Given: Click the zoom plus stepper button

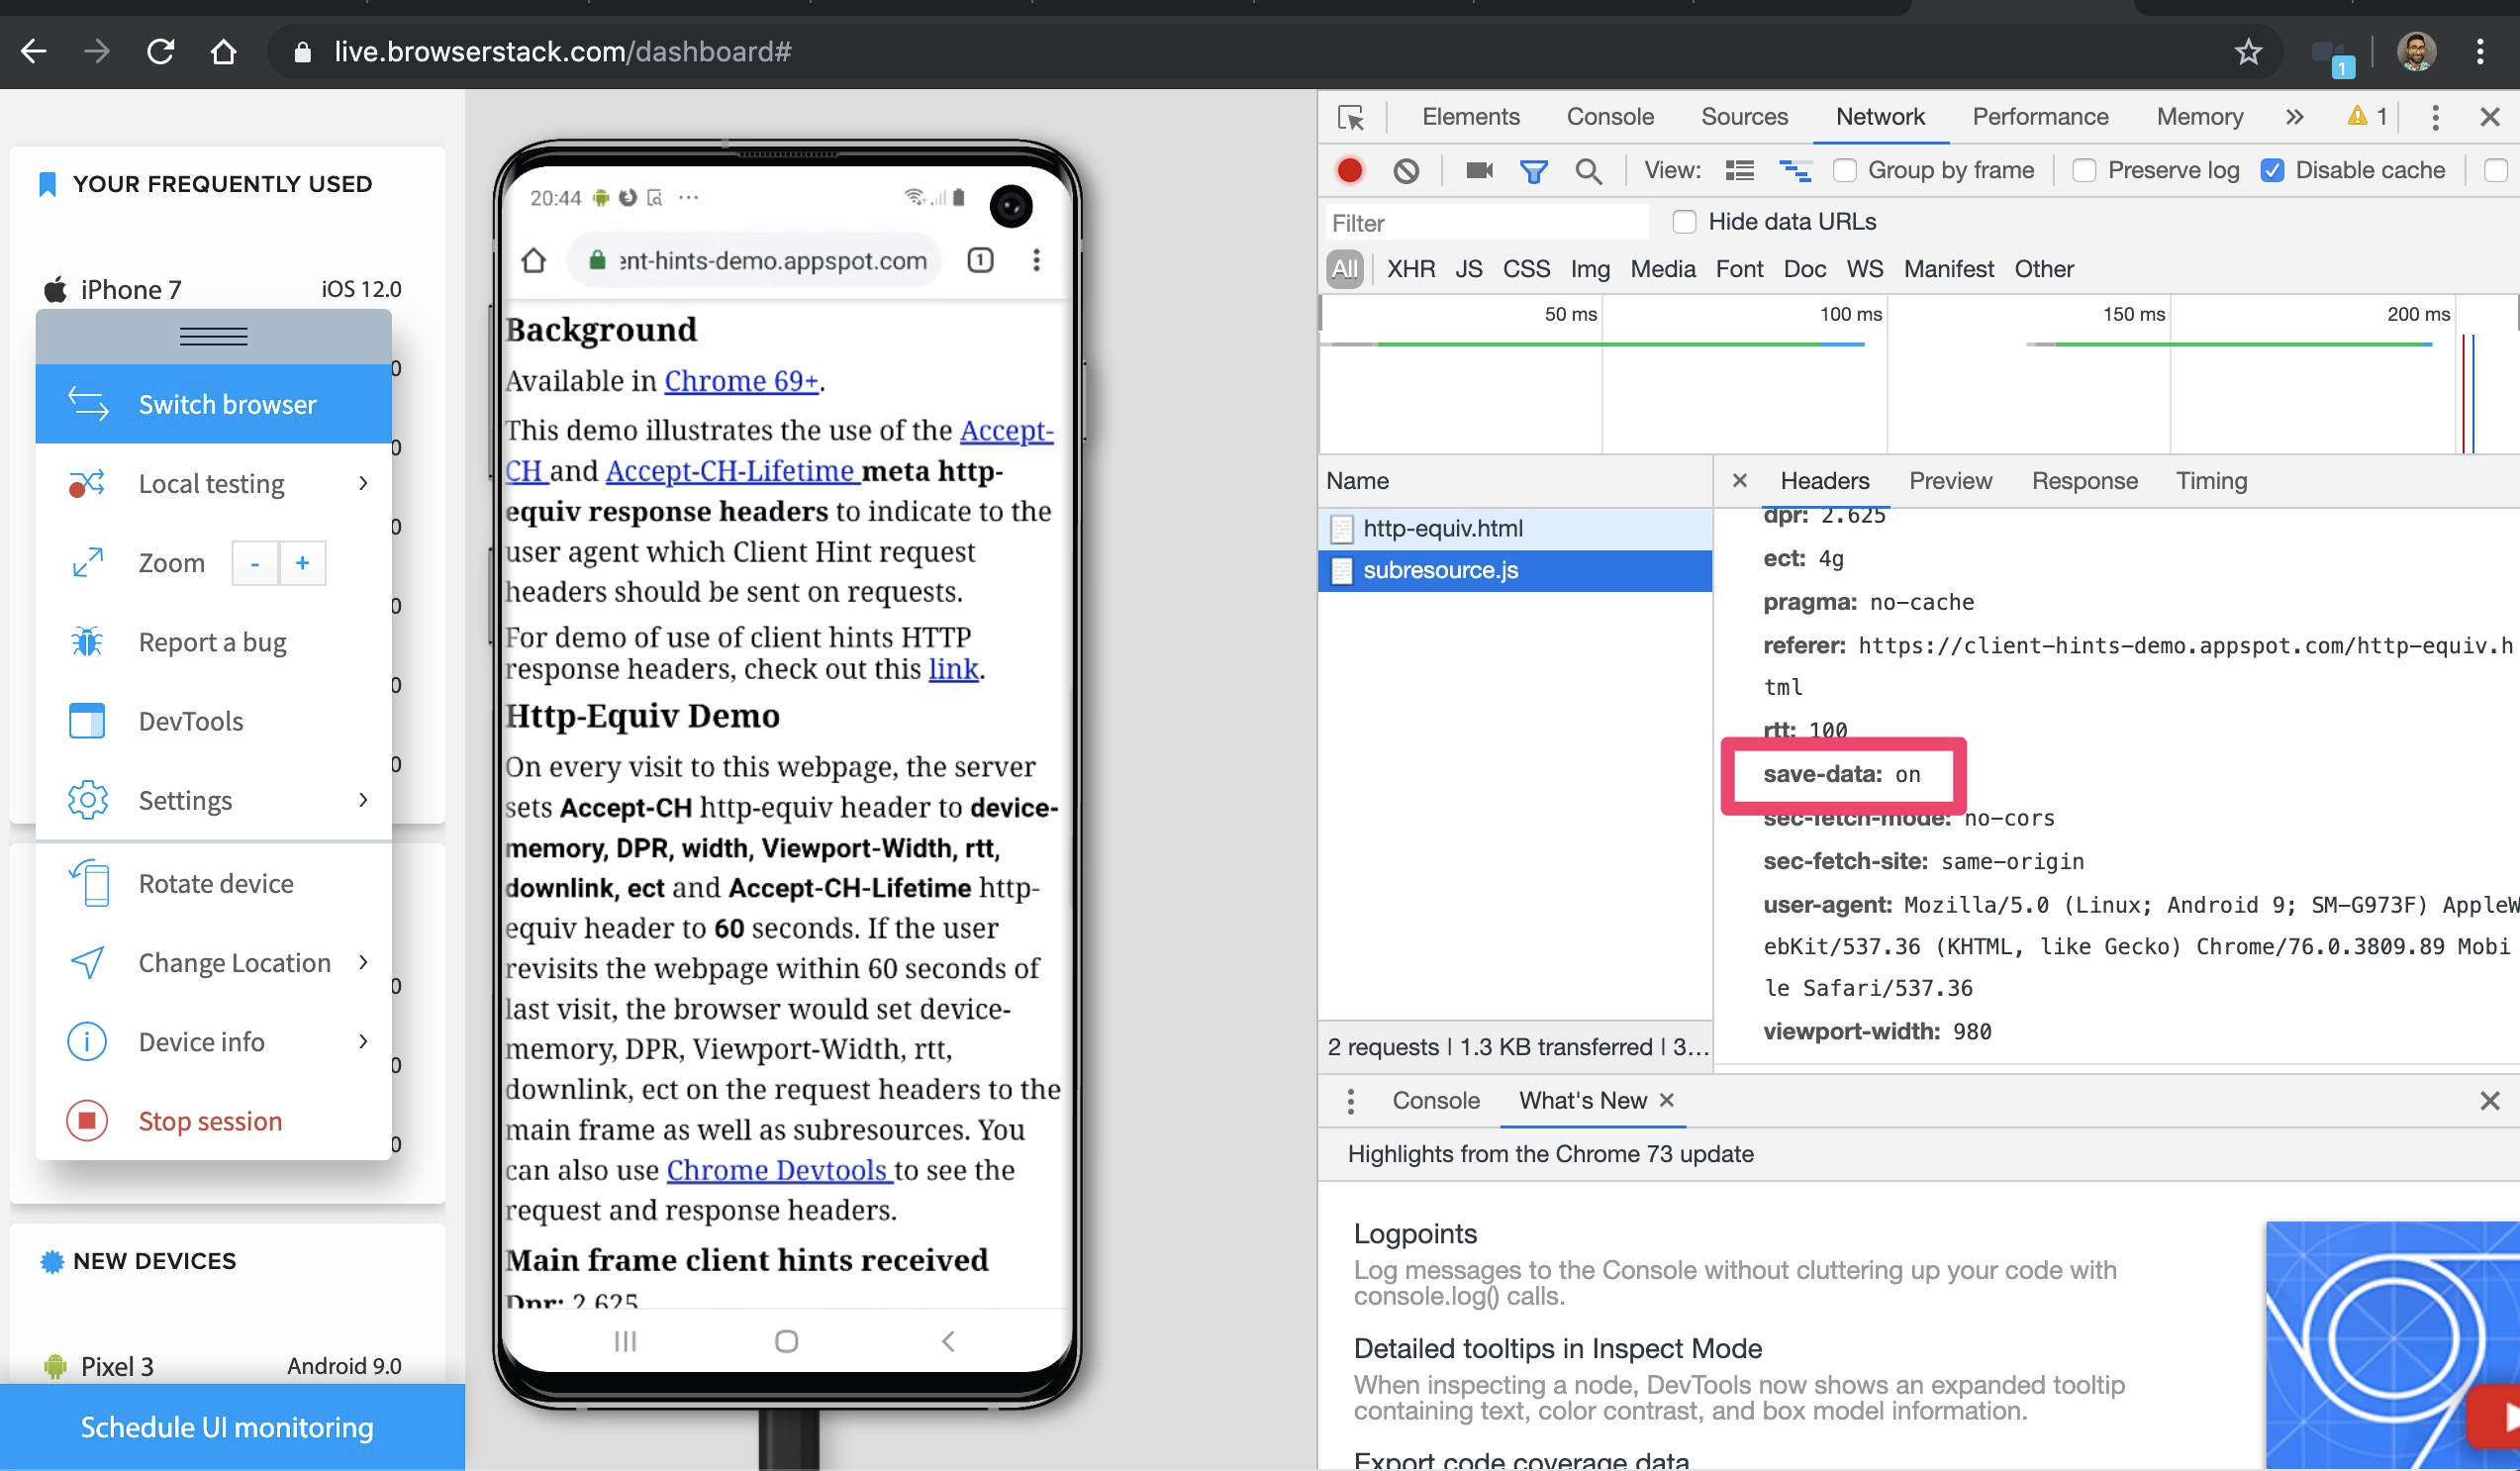Looking at the screenshot, I should pos(302,564).
